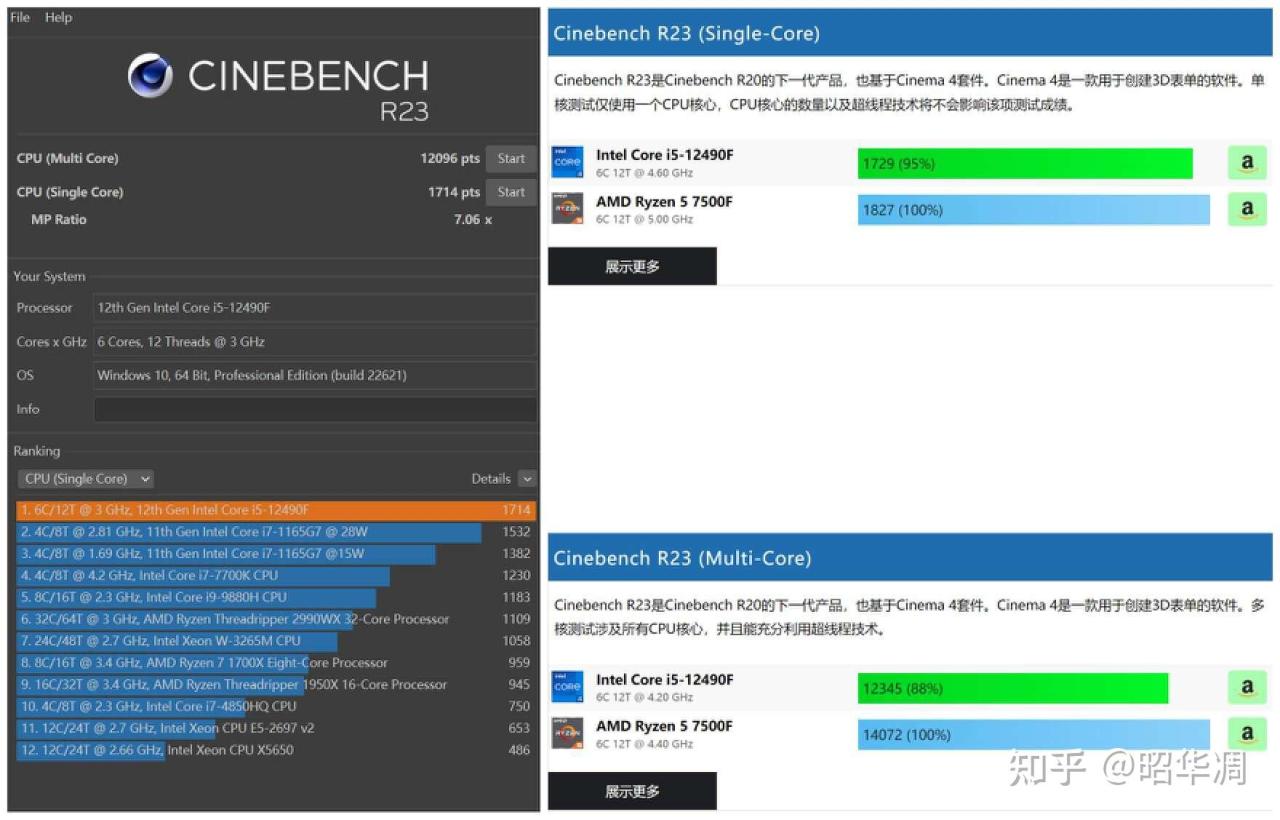Click Intel Core logo in Single-Core section
This screenshot has width=1280, height=820.
[567, 162]
